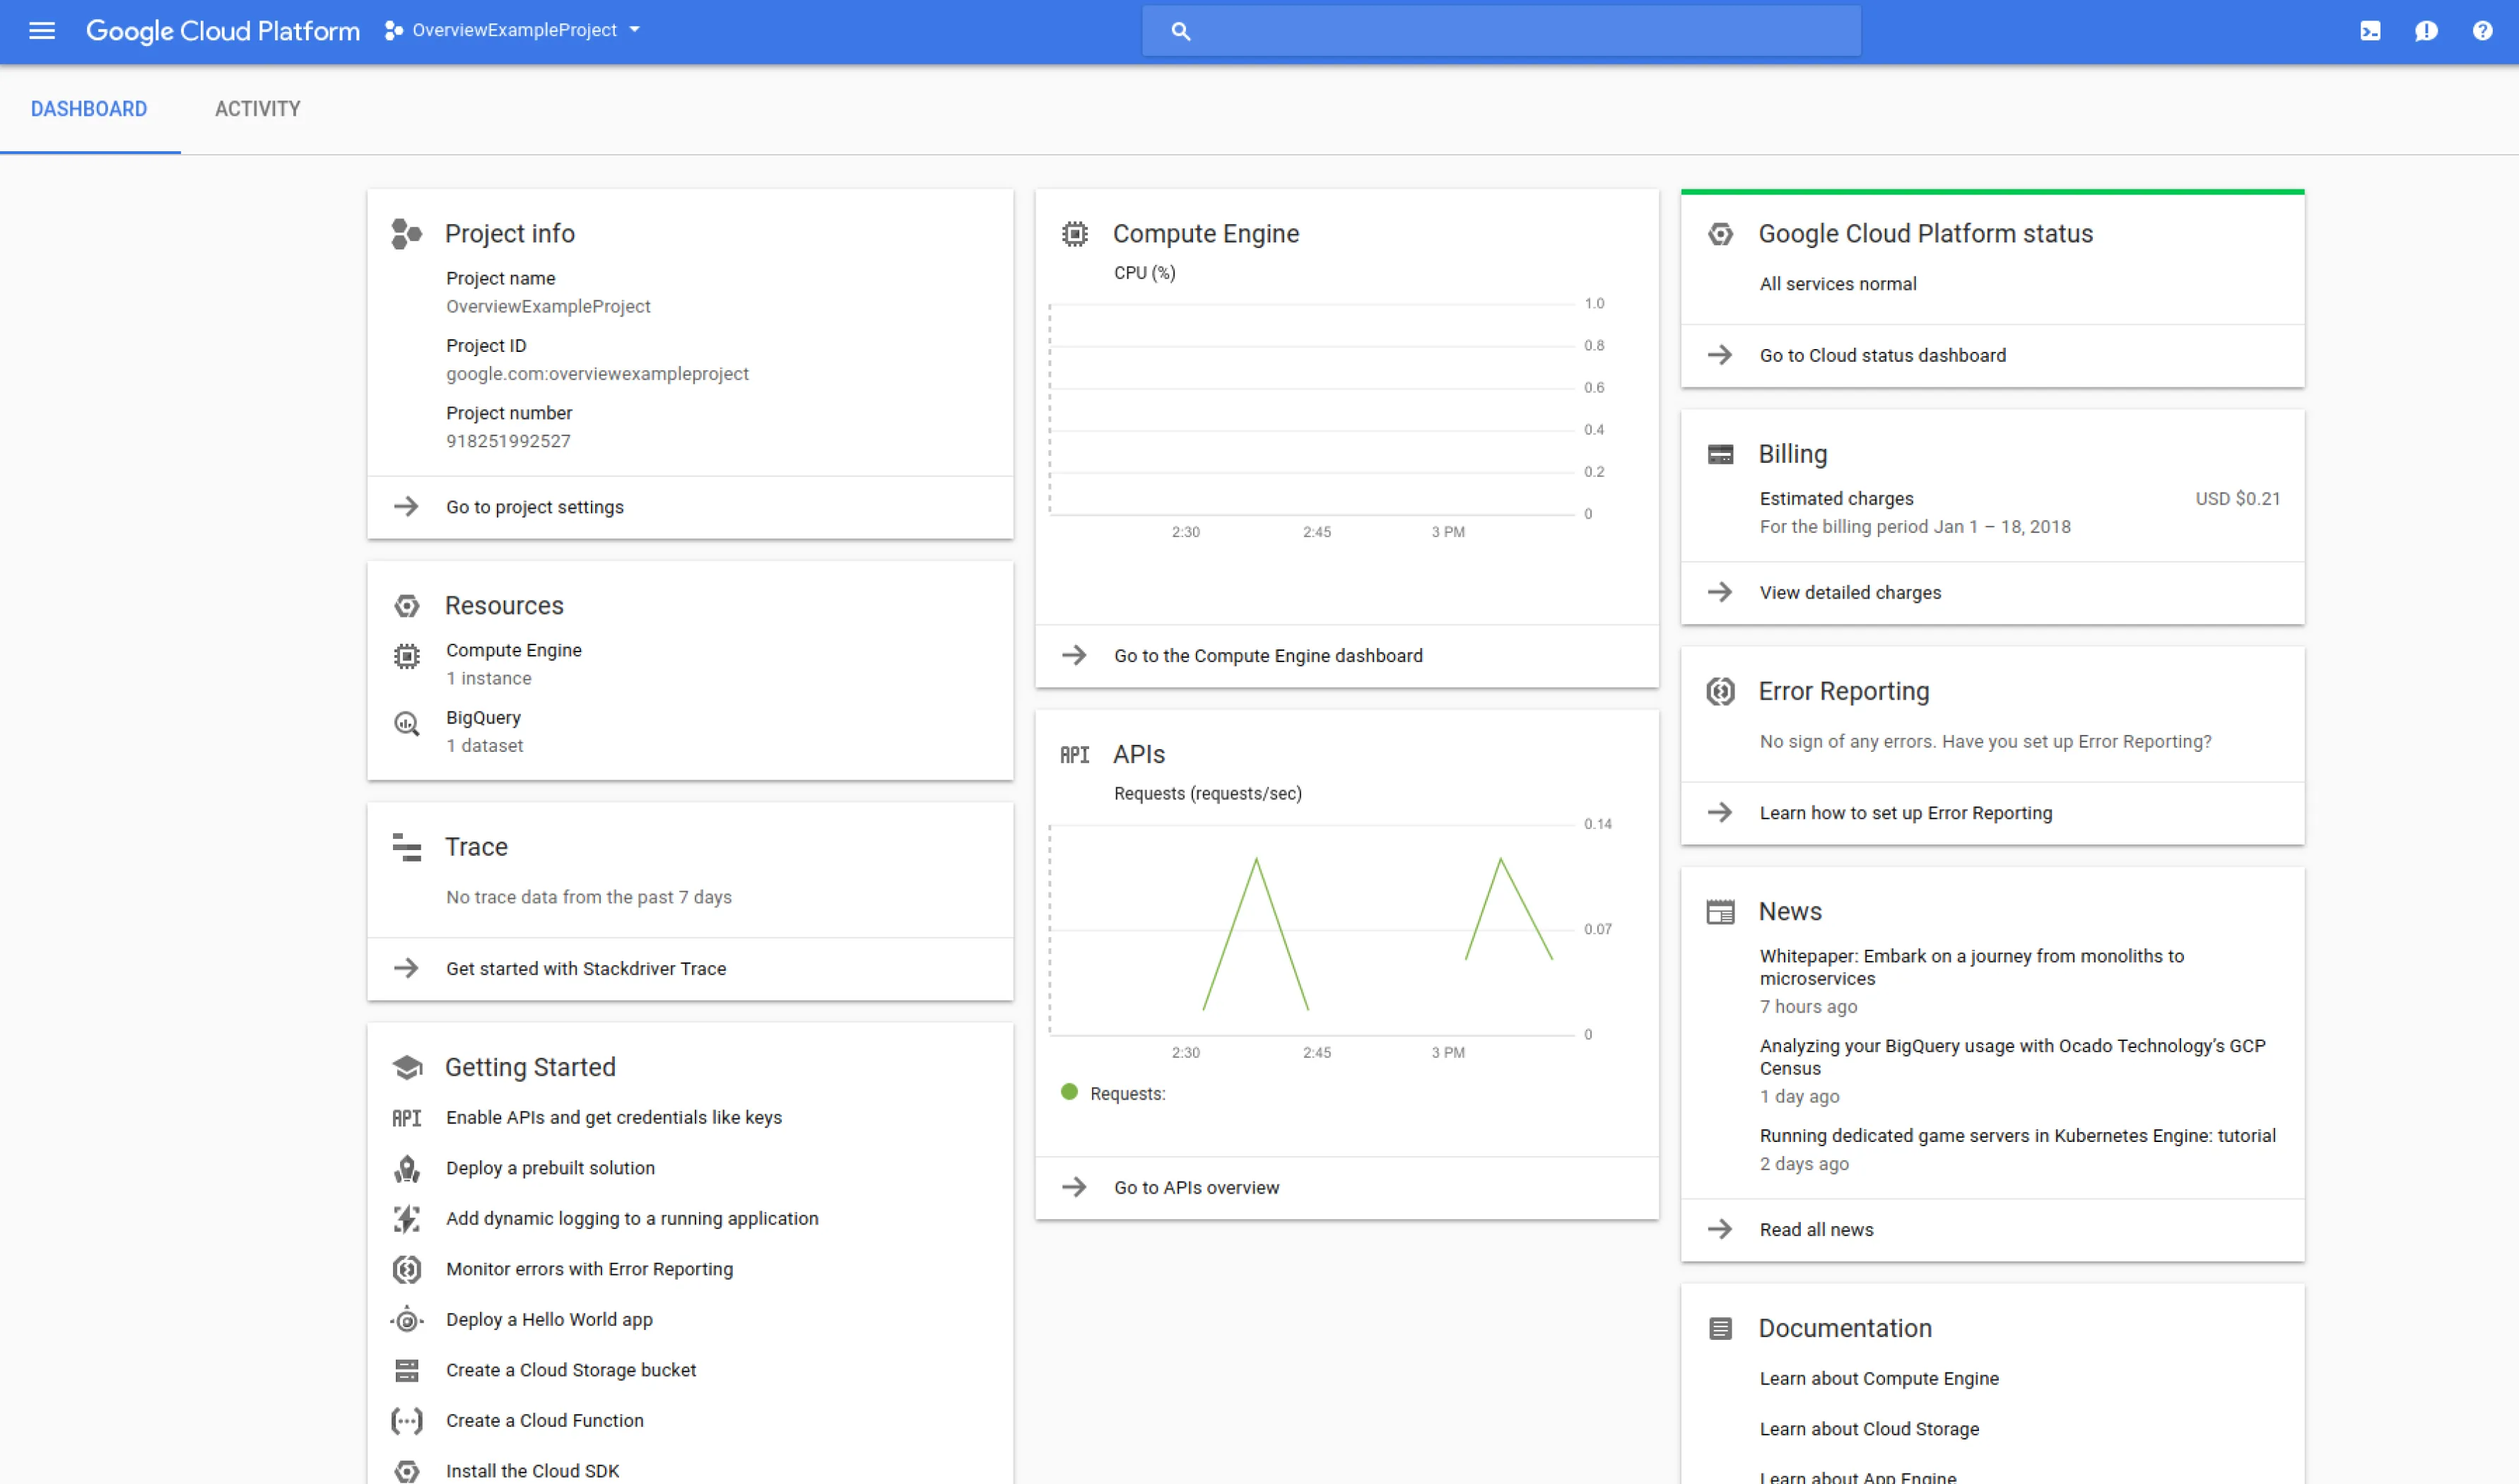The height and width of the screenshot is (1484, 2519).
Task: Click the Compute Engine CPU chart area
Action: pyautogui.click(x=1312, y=410)
